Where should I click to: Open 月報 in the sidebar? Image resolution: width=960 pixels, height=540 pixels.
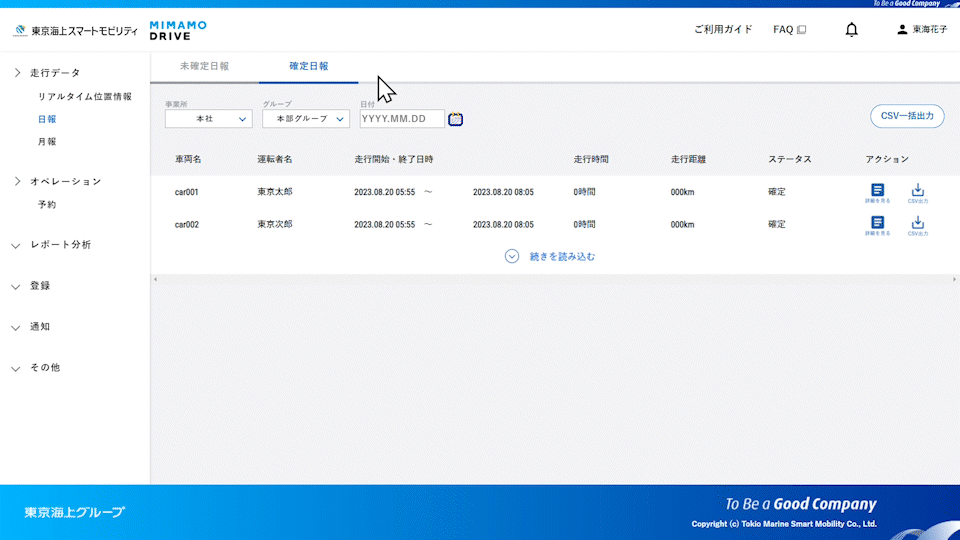click(x=47, y=142)
